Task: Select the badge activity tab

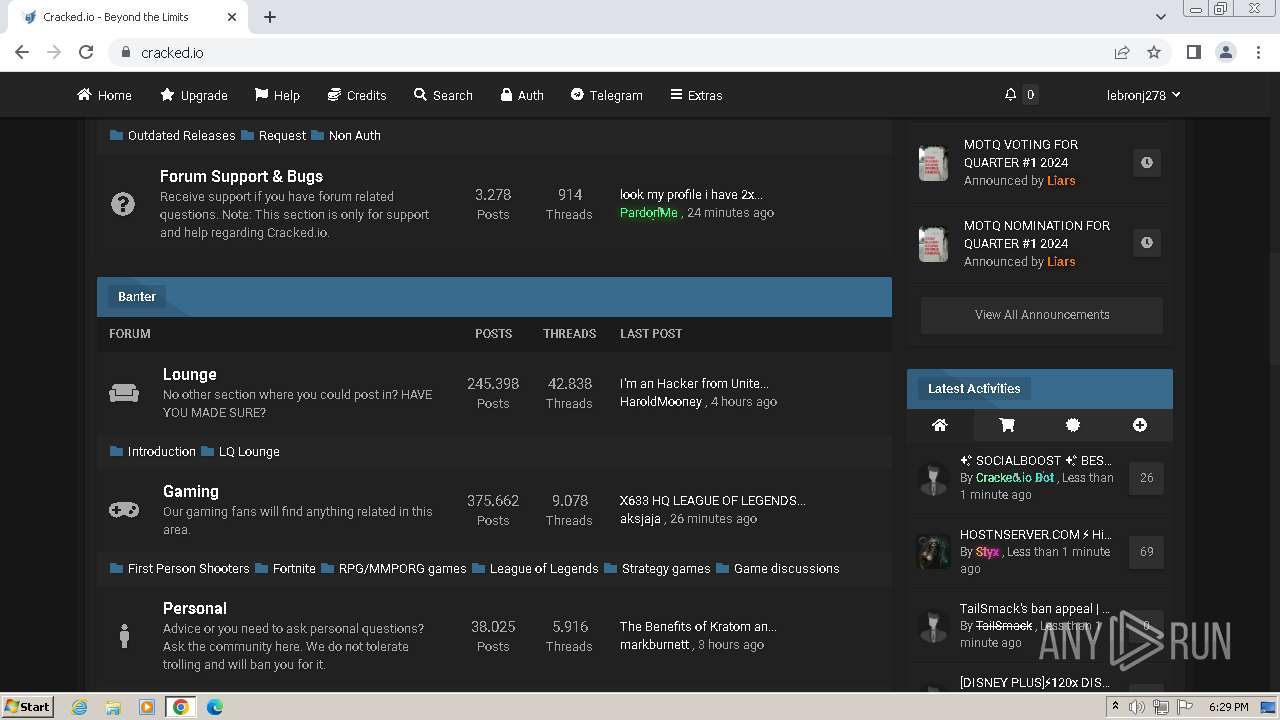Action: (1073, 425)
